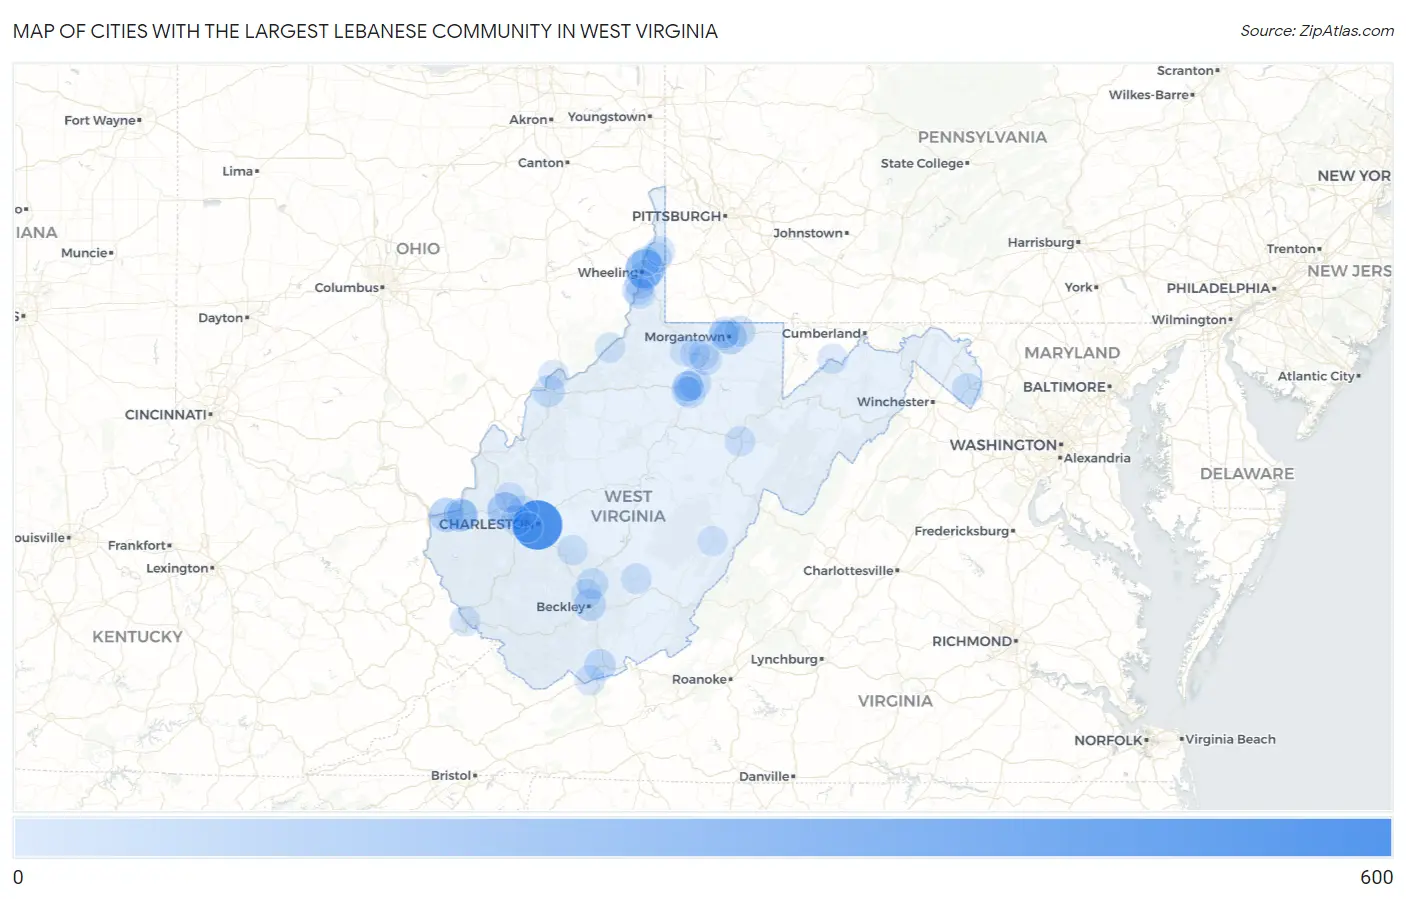Click the State College label
Screen dimensions: 1406x899
coord(922,164)
